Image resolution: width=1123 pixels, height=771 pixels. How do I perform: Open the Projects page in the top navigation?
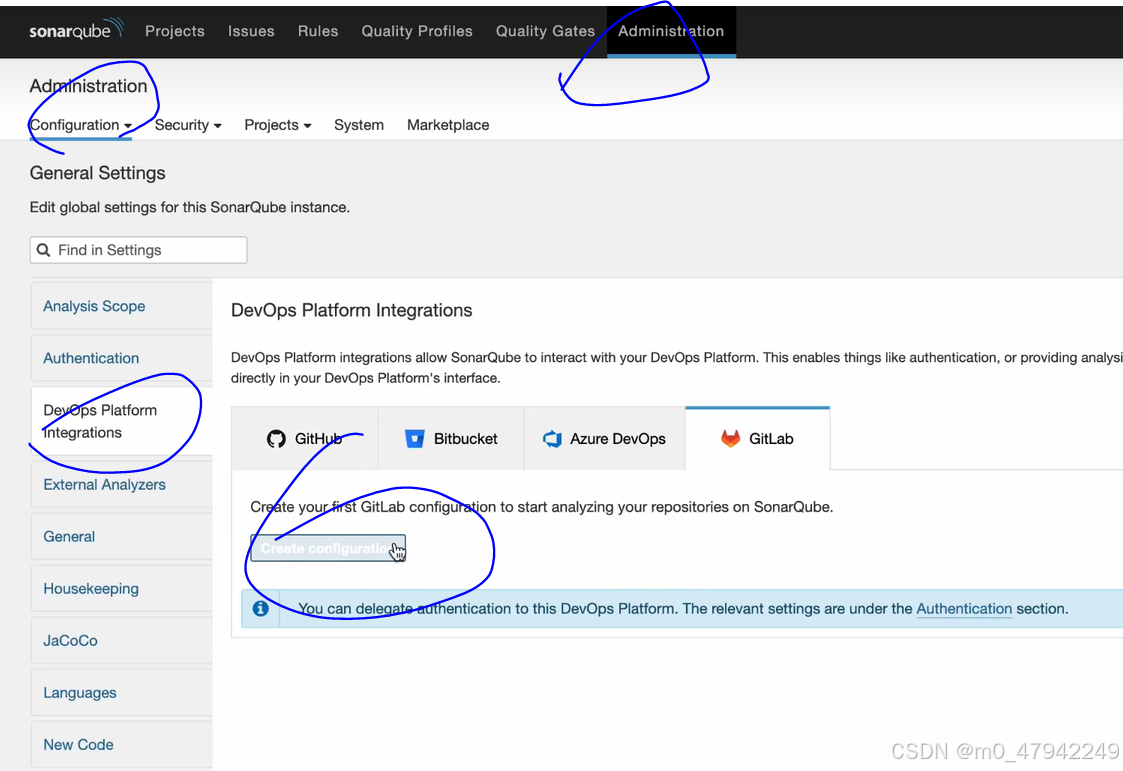(x=175, y=31)
